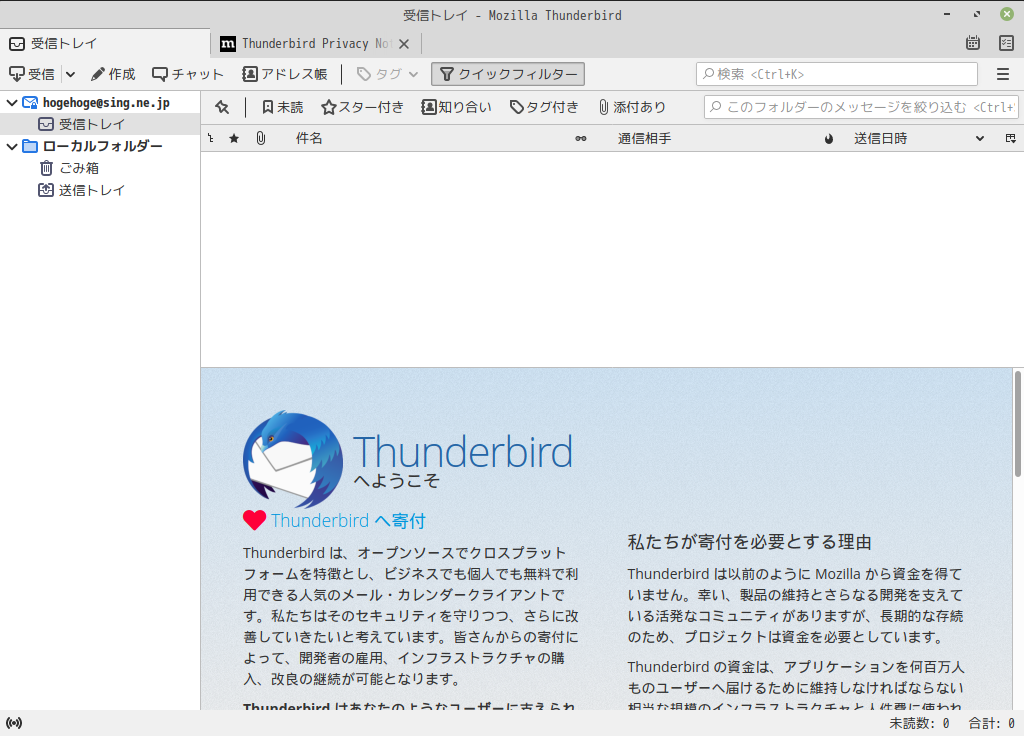Click the Thunderbird logo image
This screenshot has height=736, width=1024.
click(x=293, y=459)
